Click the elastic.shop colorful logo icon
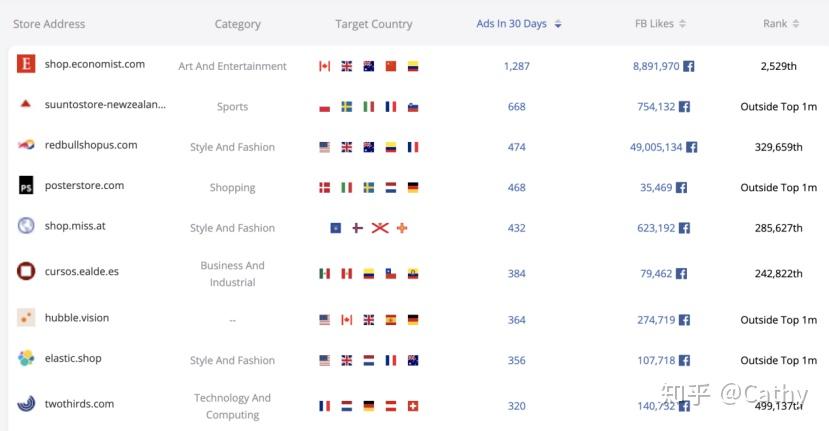This screenshot has width=829, height=431. click(x=26, y=358)
